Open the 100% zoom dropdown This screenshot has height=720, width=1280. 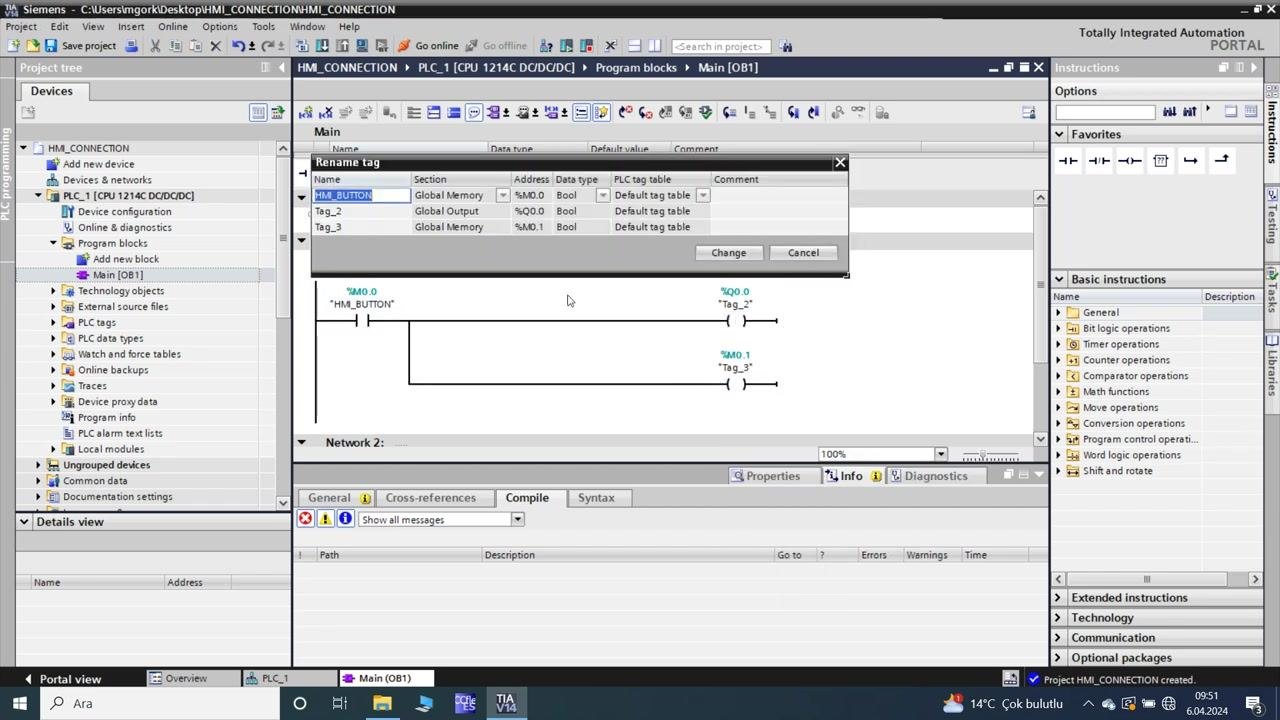941,454
